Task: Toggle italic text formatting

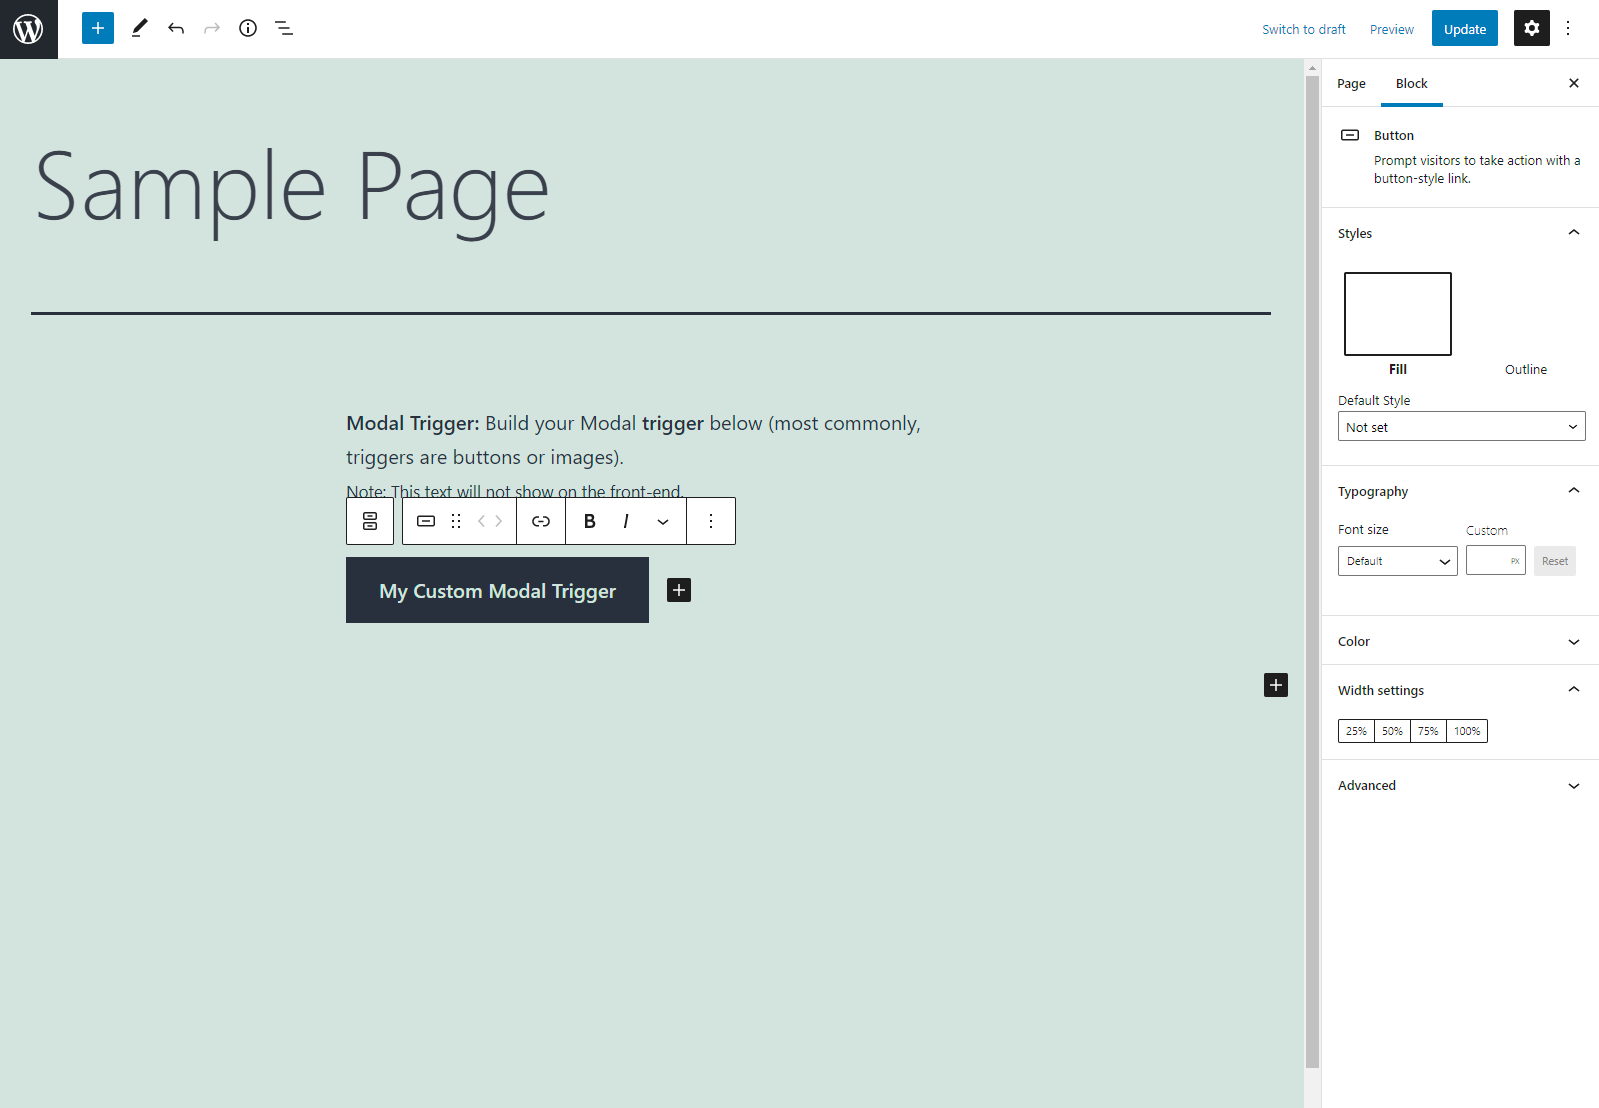Action: 626,521
